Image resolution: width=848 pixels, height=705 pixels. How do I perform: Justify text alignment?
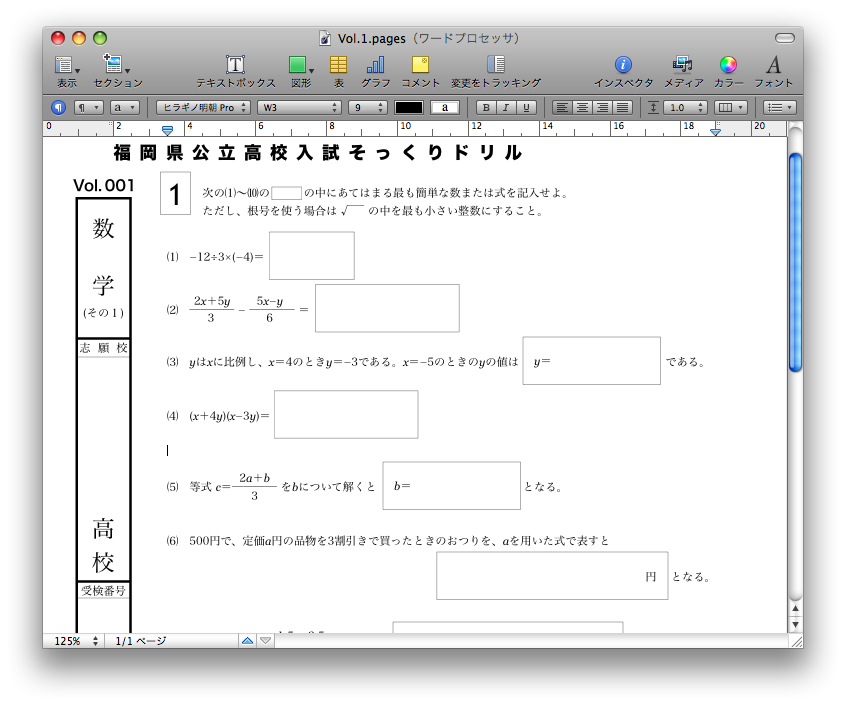pyautogui.click(x=622, y=108)
